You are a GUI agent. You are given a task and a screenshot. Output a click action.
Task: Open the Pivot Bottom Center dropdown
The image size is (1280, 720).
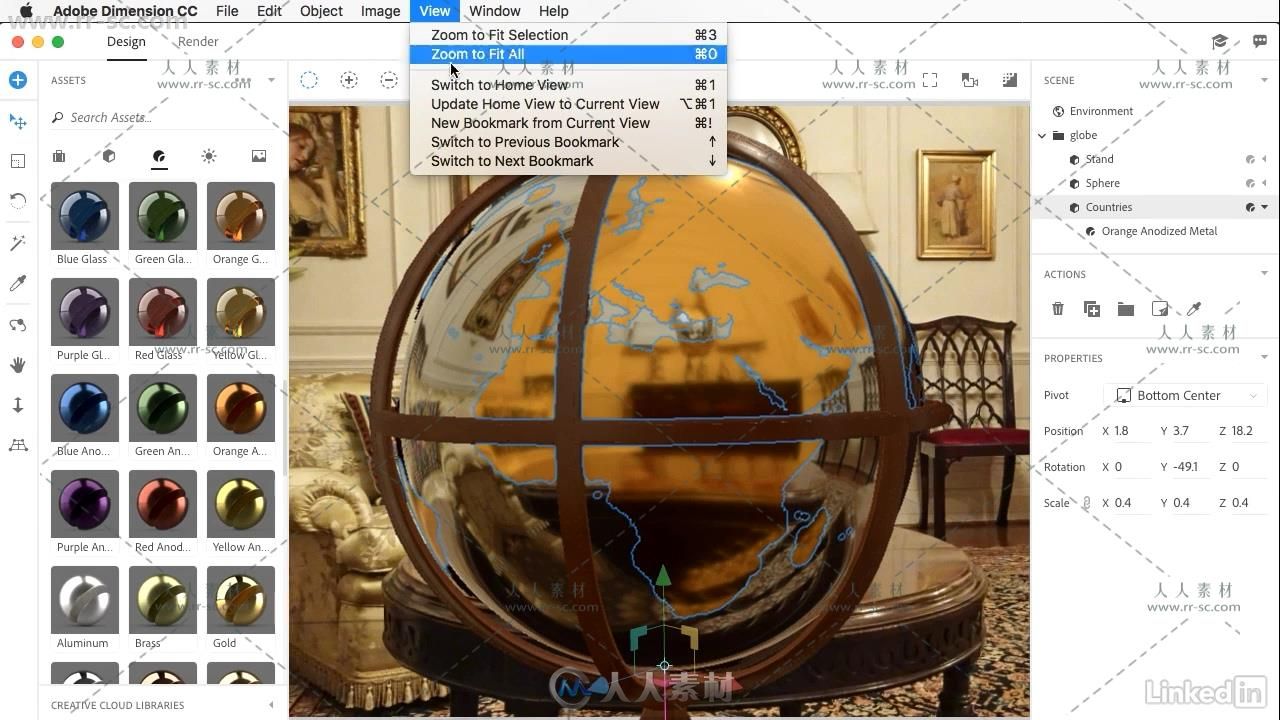click(x=1186, y=395)
